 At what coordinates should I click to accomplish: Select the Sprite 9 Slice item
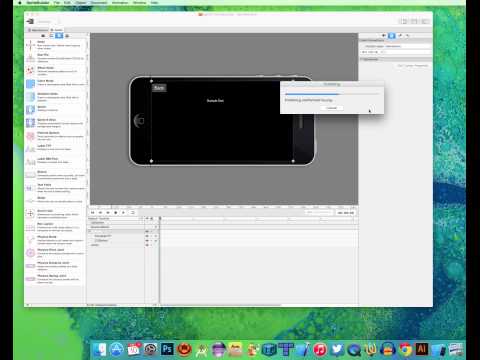(55, 123)
